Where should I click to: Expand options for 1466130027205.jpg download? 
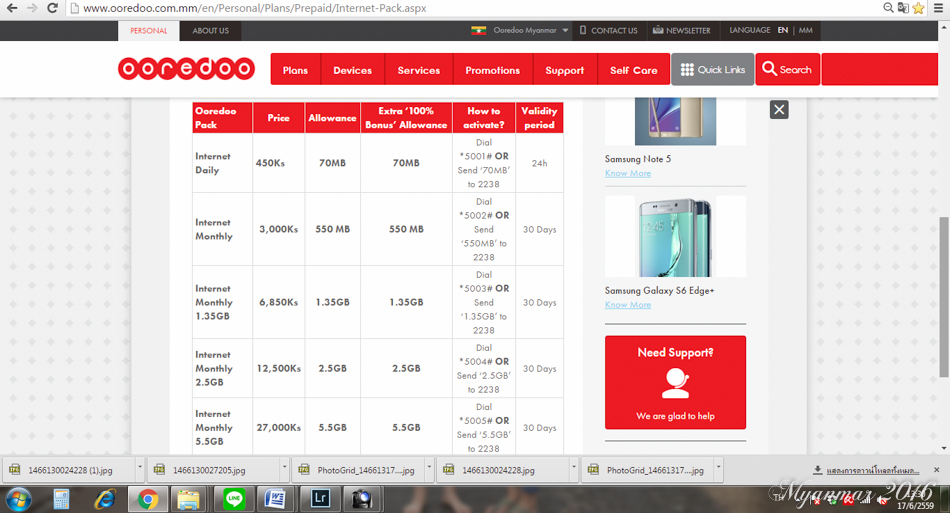[x=284, y=469]
